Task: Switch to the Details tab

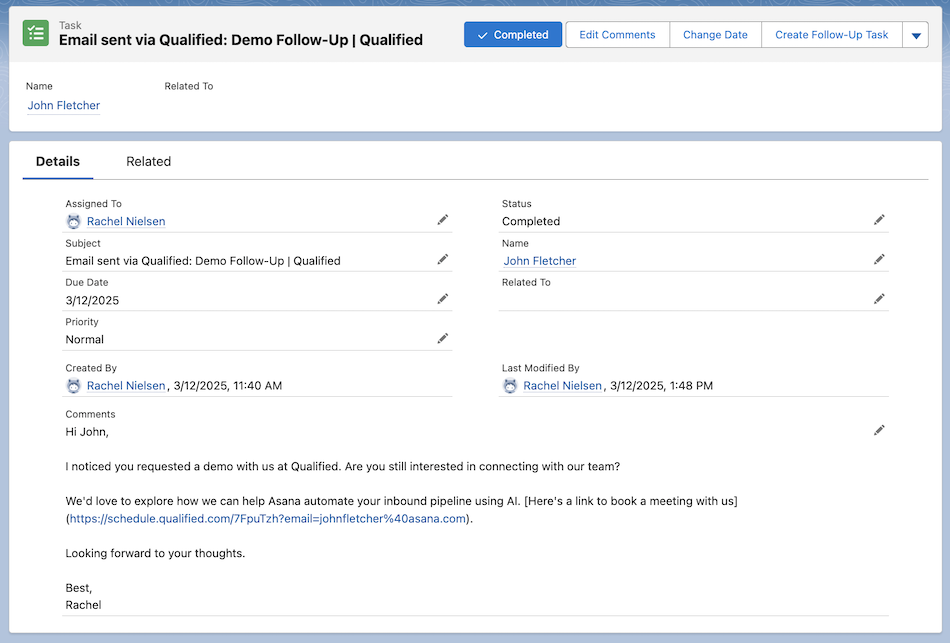Action: (58, 161)
